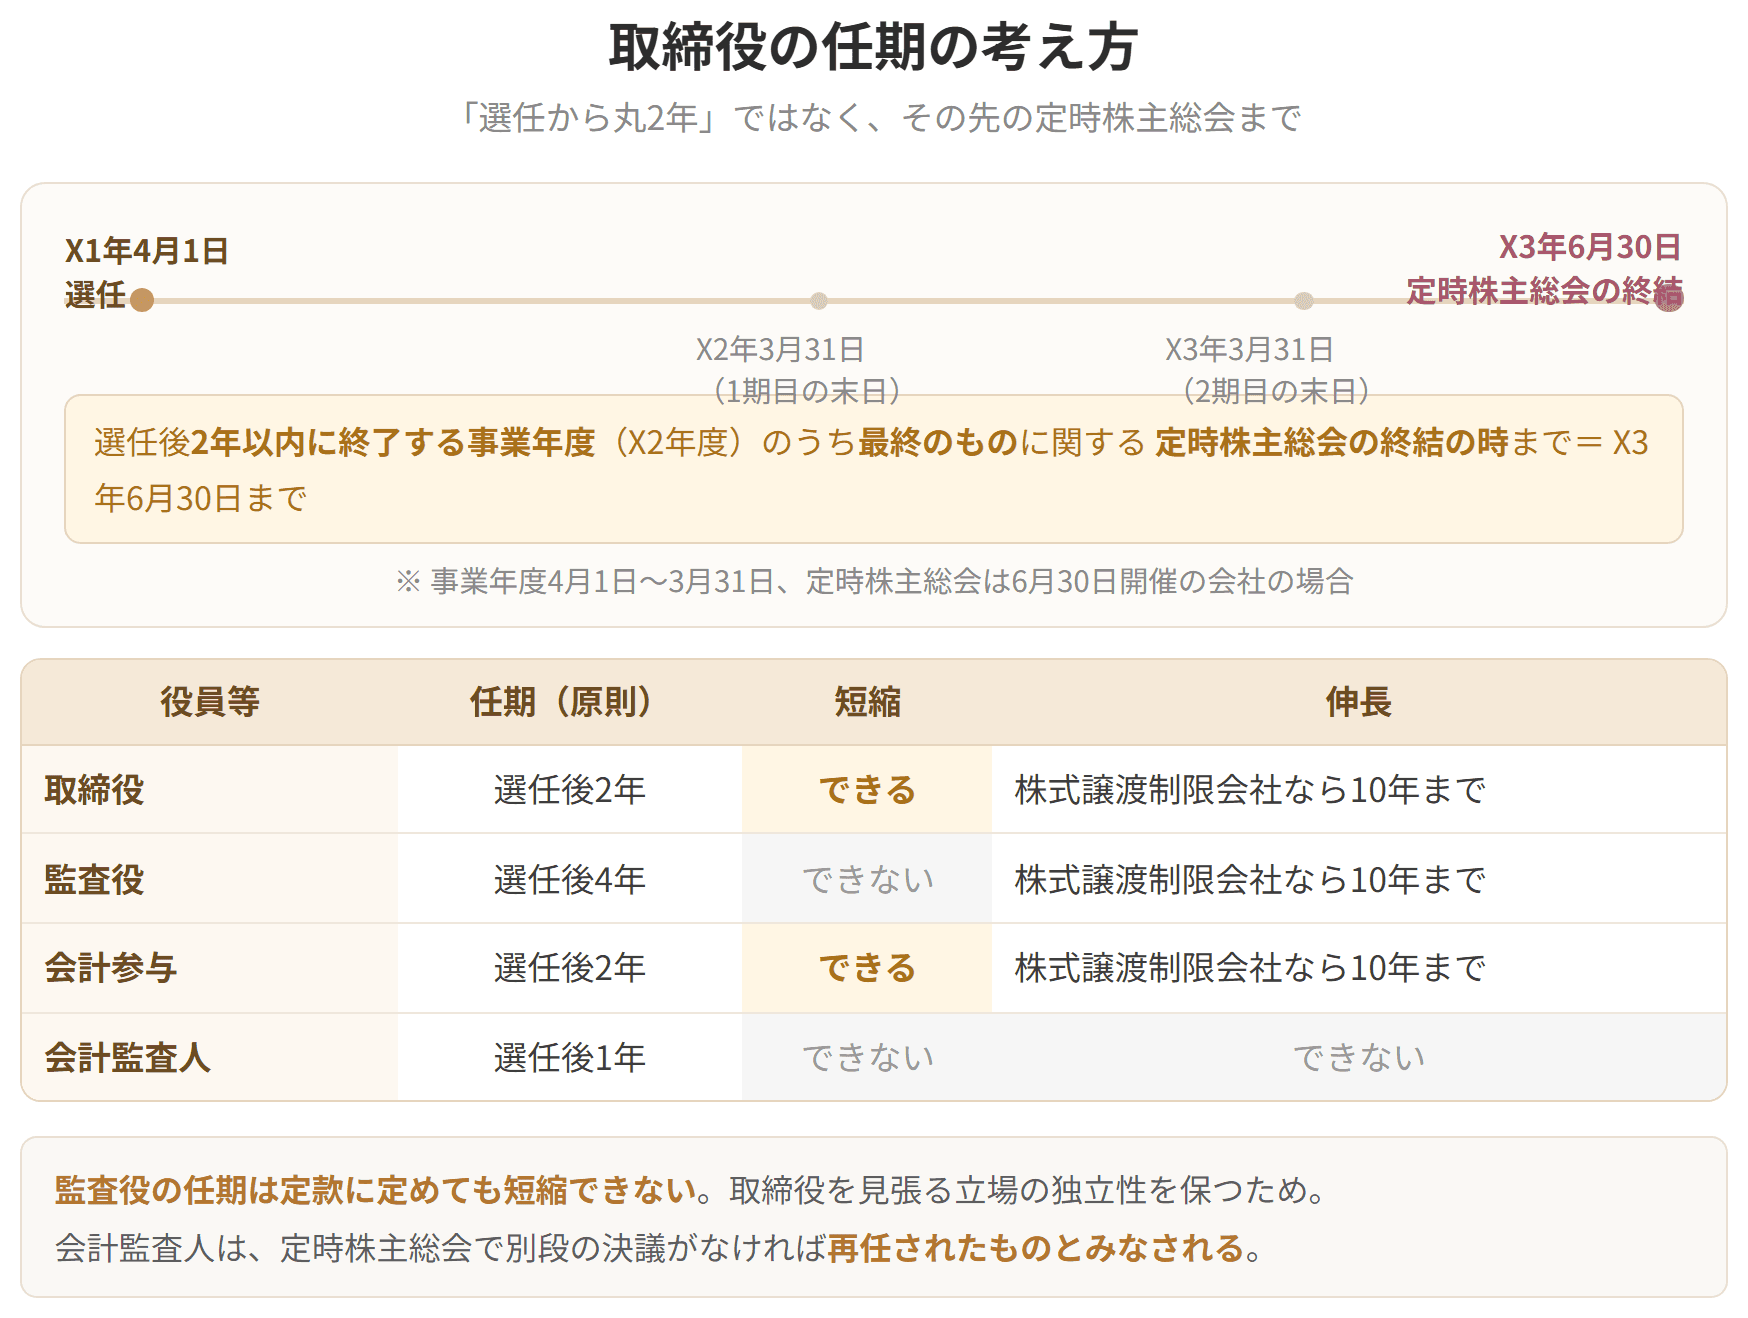This screenshot has height=1318, width=1748.
Task: Click the X1年4月1日 選任 timeline start marker
Action: [142, 300]
